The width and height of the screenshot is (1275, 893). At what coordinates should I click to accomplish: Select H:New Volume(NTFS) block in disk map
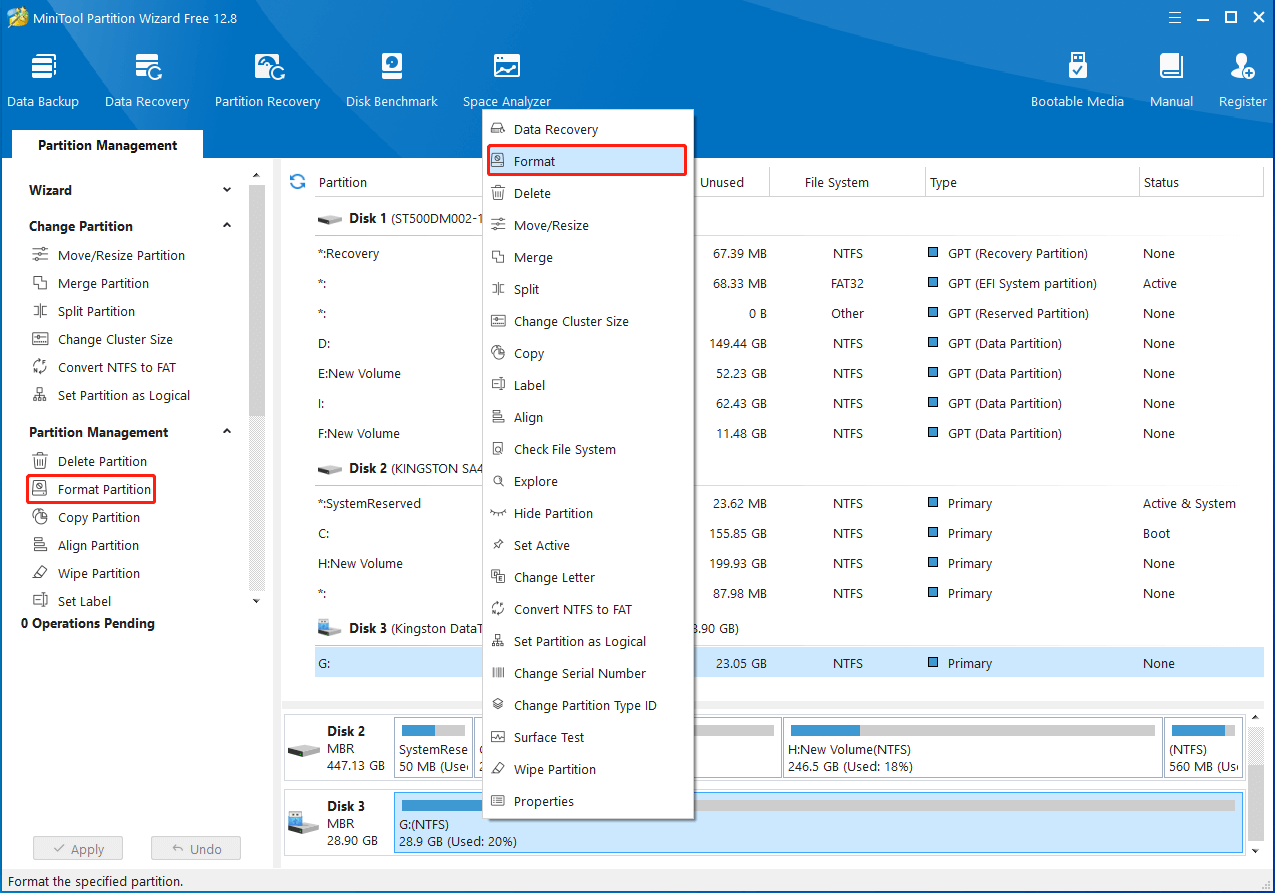(x=973, y=748)
